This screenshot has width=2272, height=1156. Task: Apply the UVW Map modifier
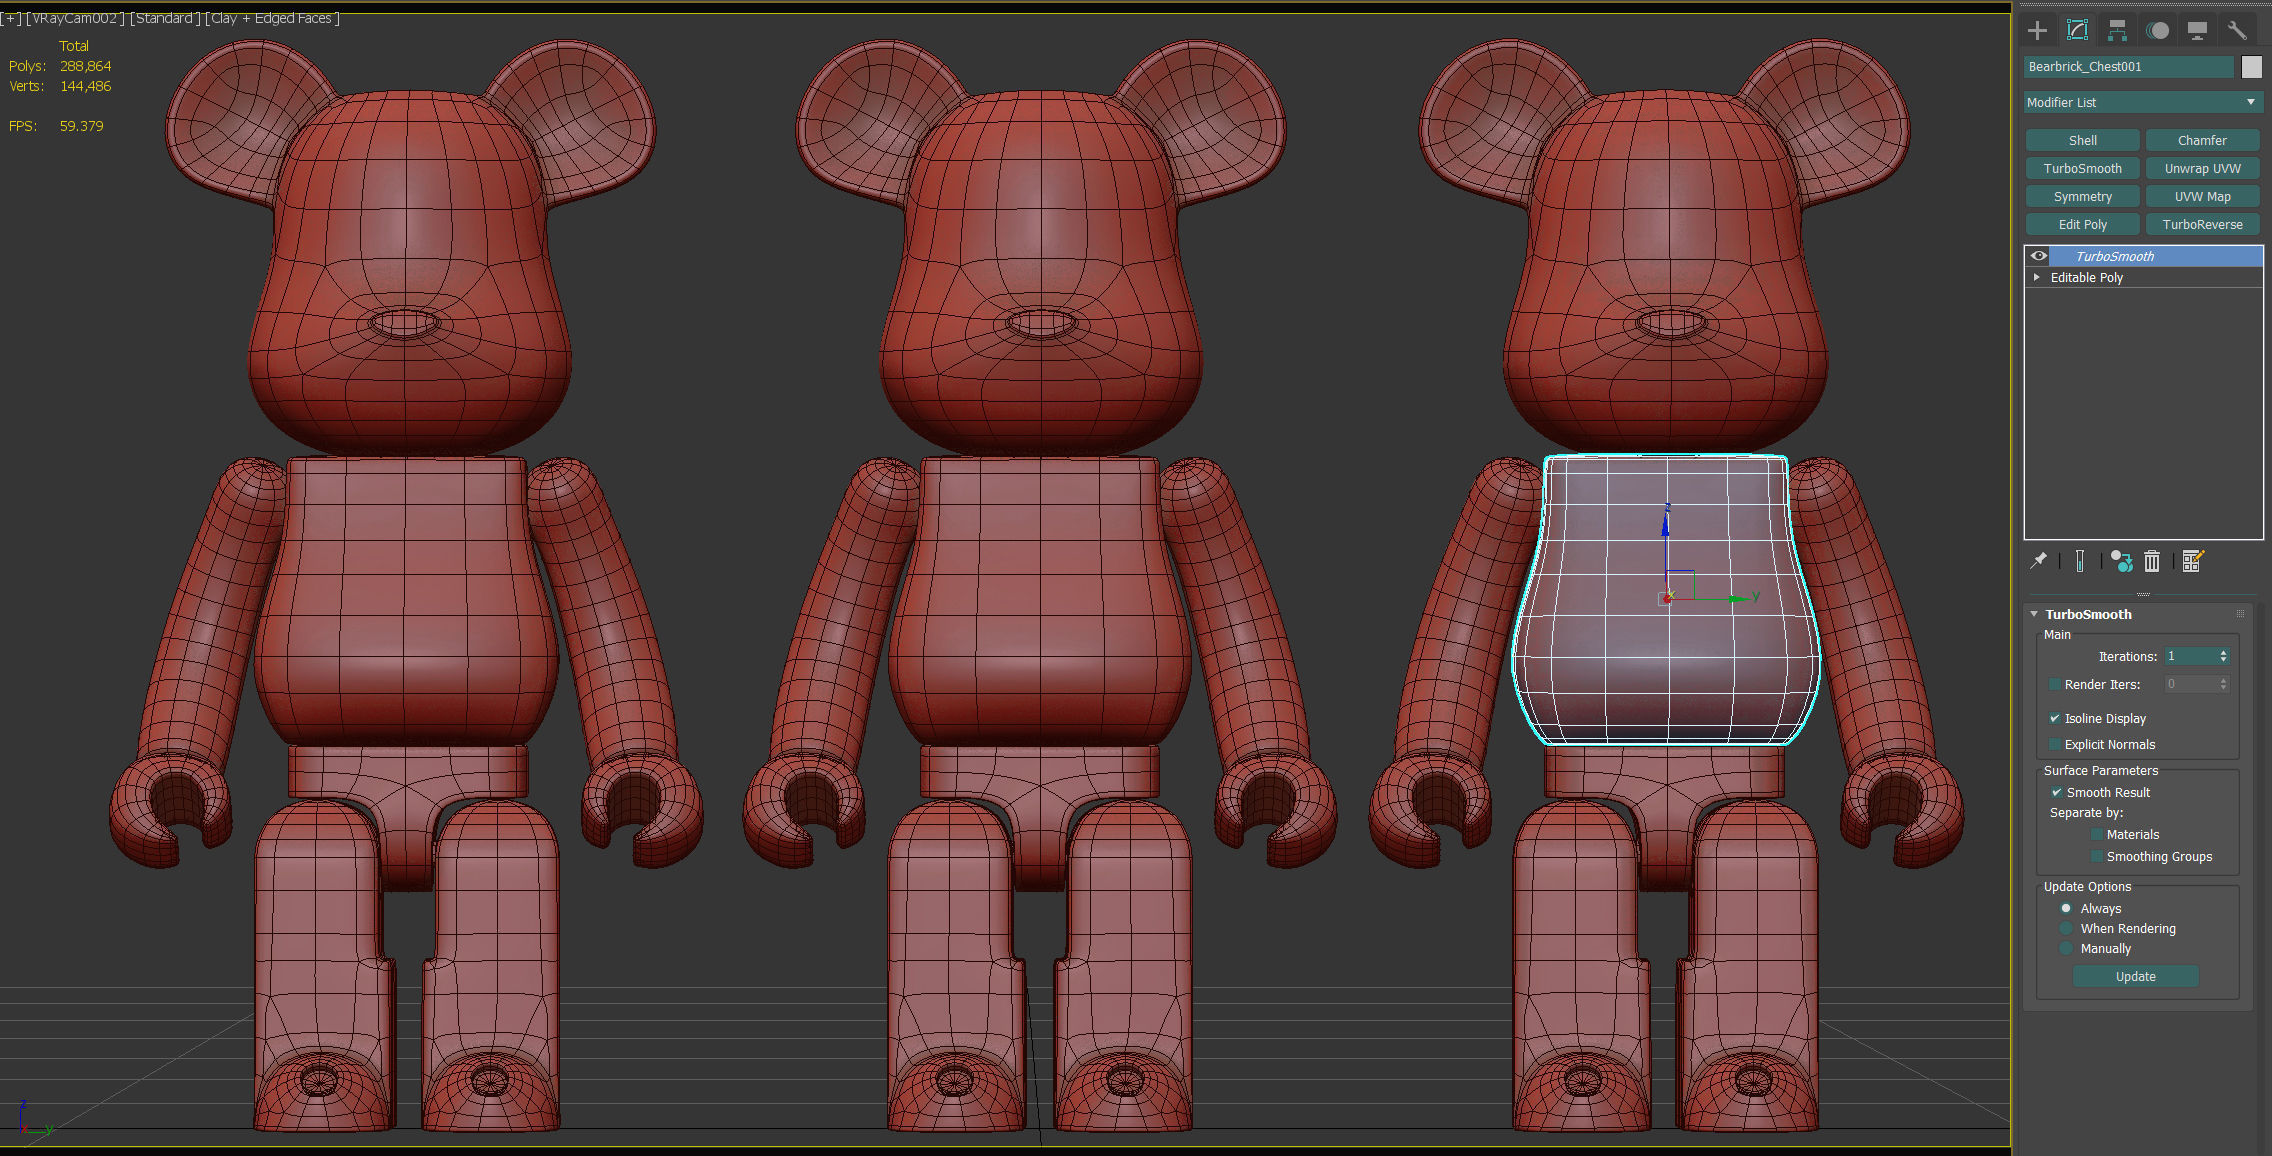point(2202,196)
